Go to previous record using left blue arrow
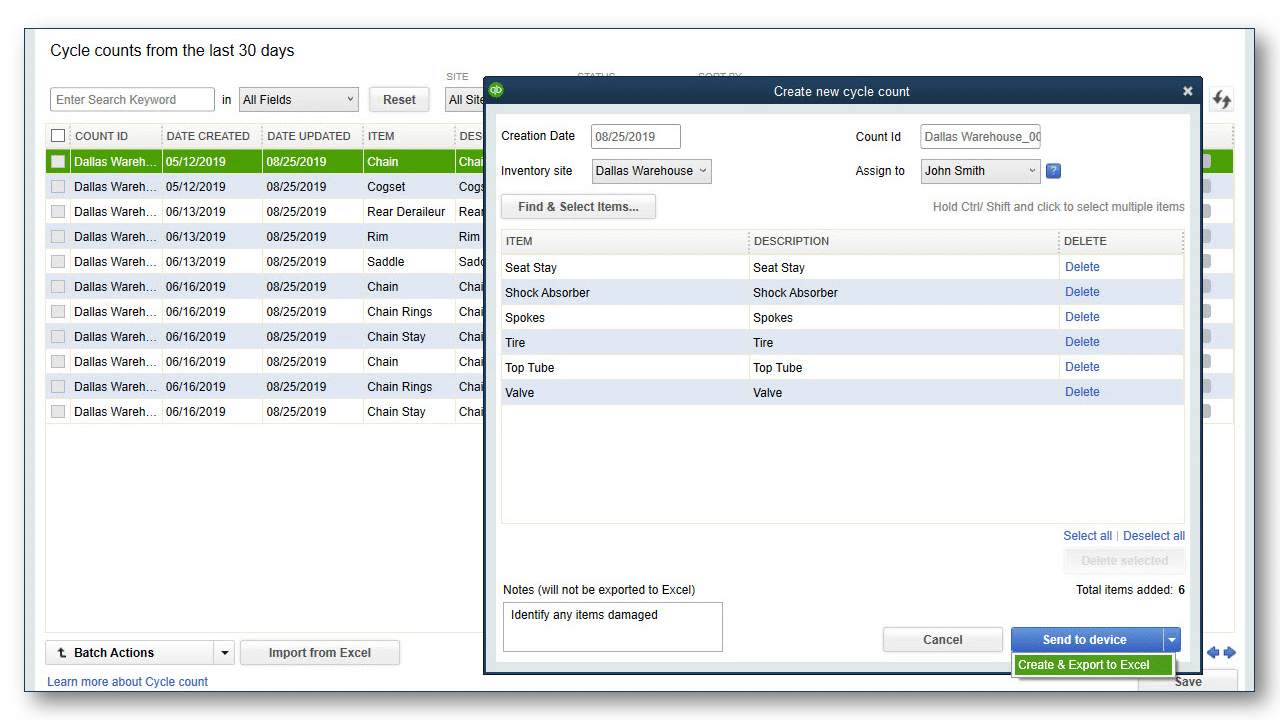The image size is (1280, 720). coord(1213,652)
